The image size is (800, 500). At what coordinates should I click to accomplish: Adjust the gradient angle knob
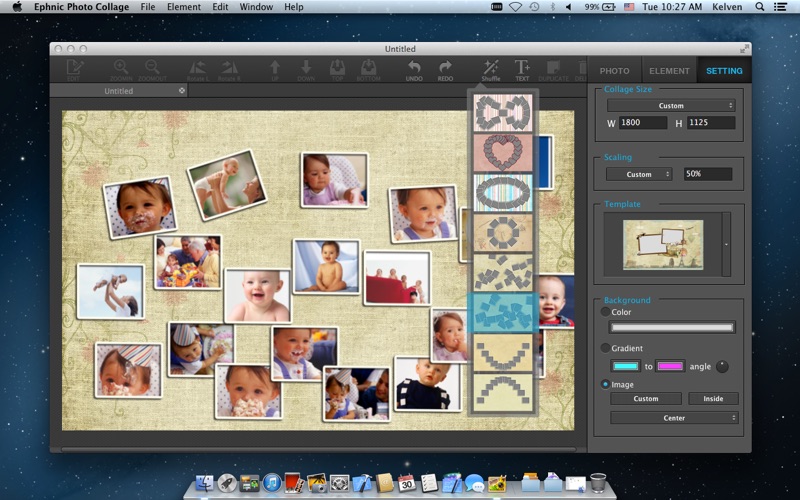tap(722, 366)
